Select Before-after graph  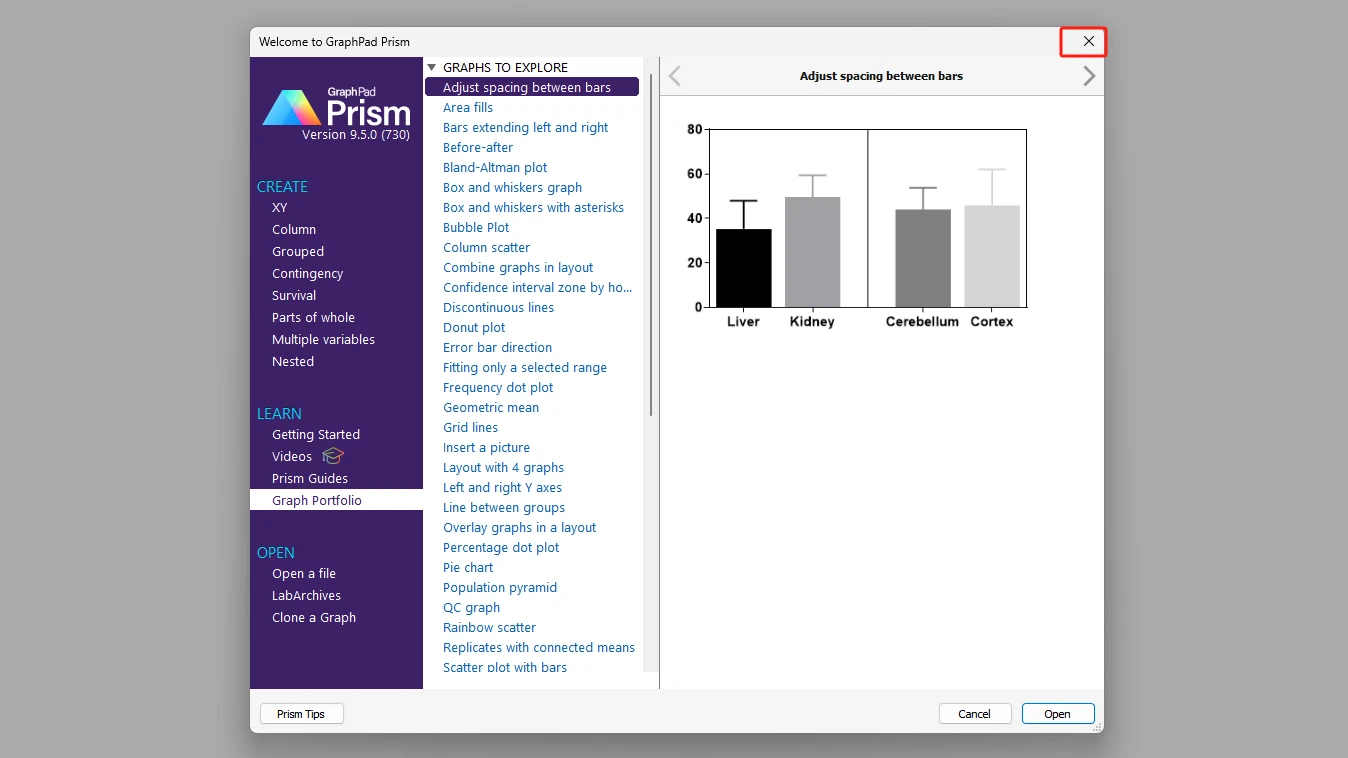pos(478,147)
